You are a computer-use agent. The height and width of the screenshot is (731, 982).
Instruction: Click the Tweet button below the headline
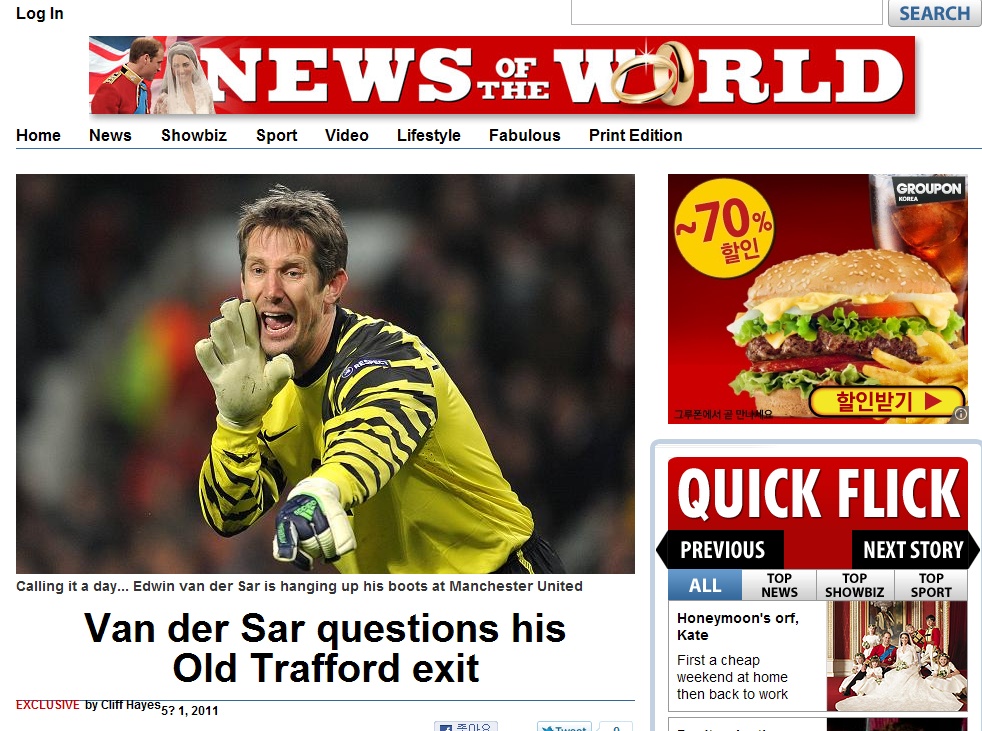coord(564,727)
